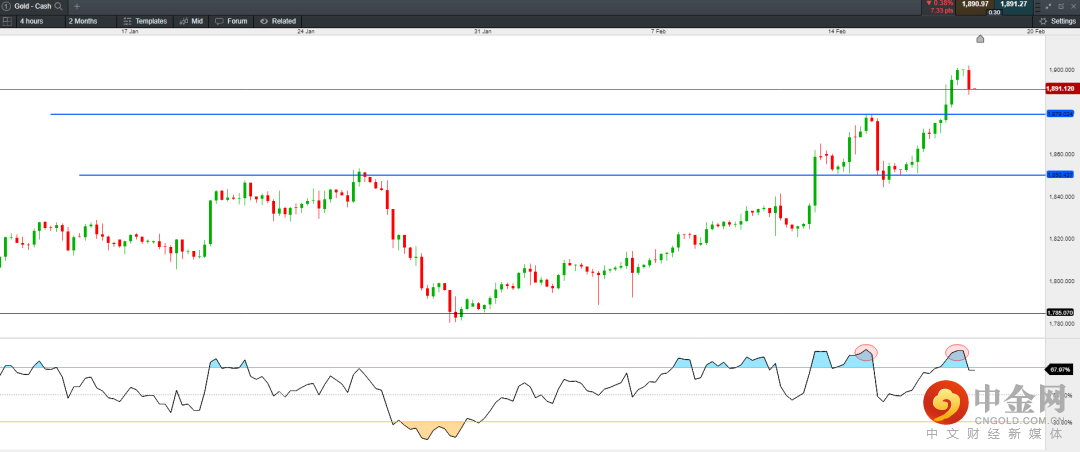Select the upper blue line price label 1,879

pos(1059,114)
